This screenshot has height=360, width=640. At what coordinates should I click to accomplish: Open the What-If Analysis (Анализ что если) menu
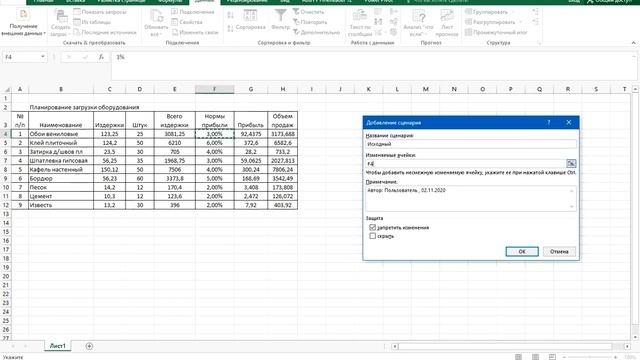click(418, 24)
